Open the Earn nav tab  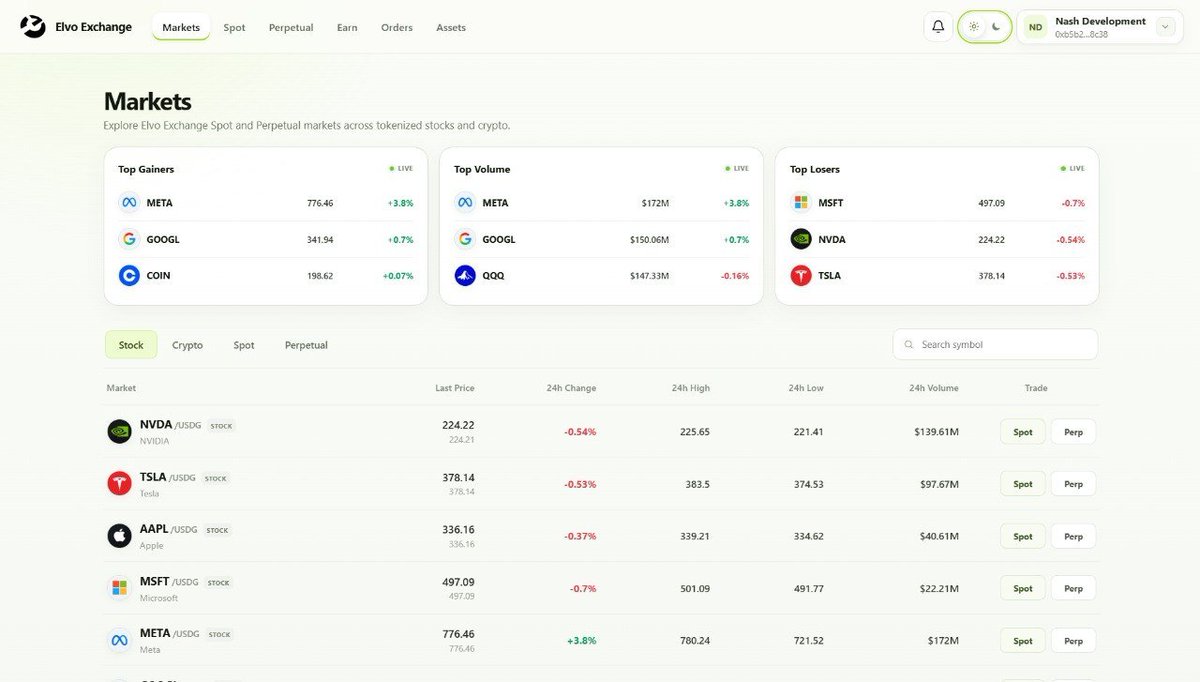[x=347, y=28]
